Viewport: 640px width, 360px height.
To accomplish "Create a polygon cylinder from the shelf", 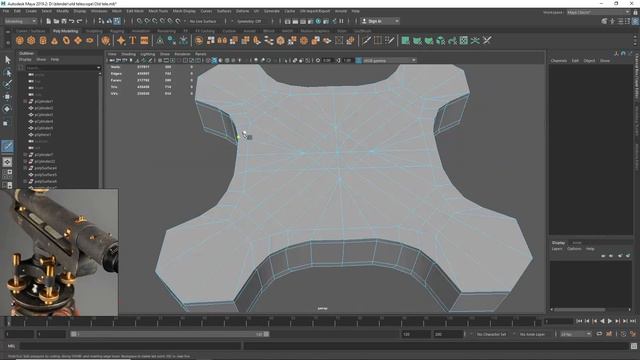I will 43,40.
